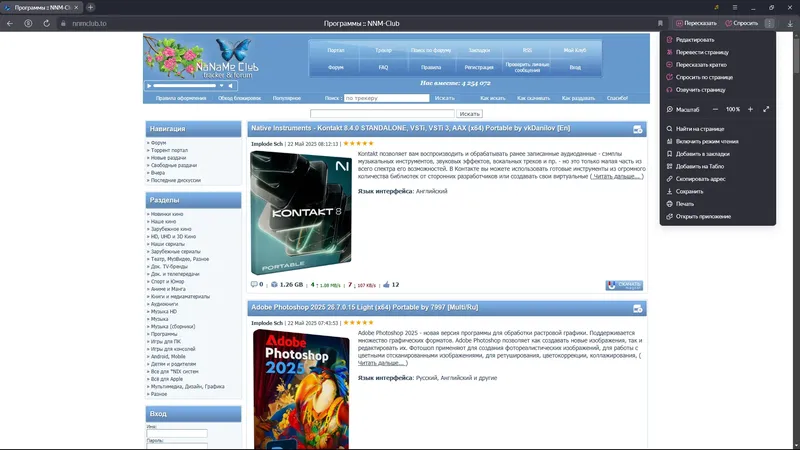Select 'Спросить по странице' menu entry
The image size is (800, 450).
(717, 77)
